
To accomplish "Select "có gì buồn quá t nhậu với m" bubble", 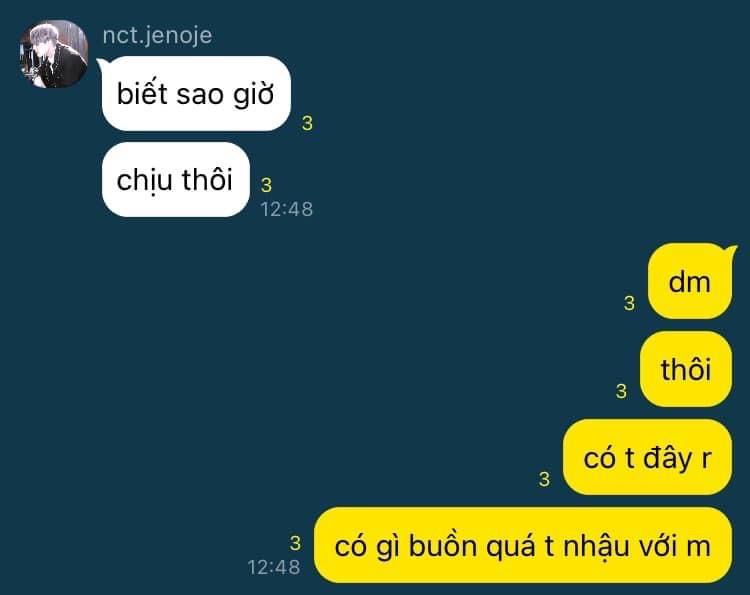I will click(x=523, y=545).
